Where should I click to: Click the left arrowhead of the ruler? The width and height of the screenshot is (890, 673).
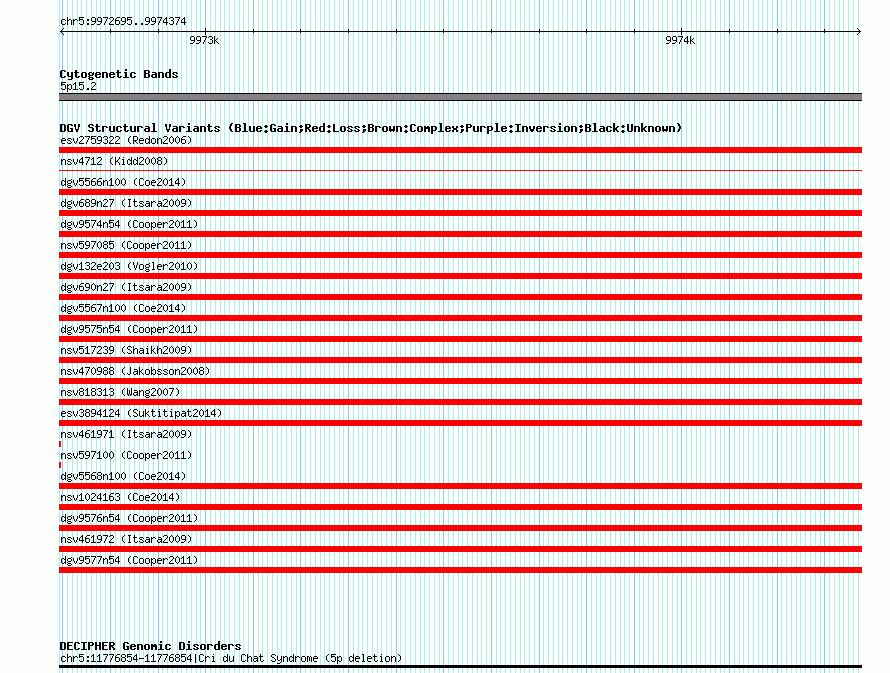[x=62, y=32]
